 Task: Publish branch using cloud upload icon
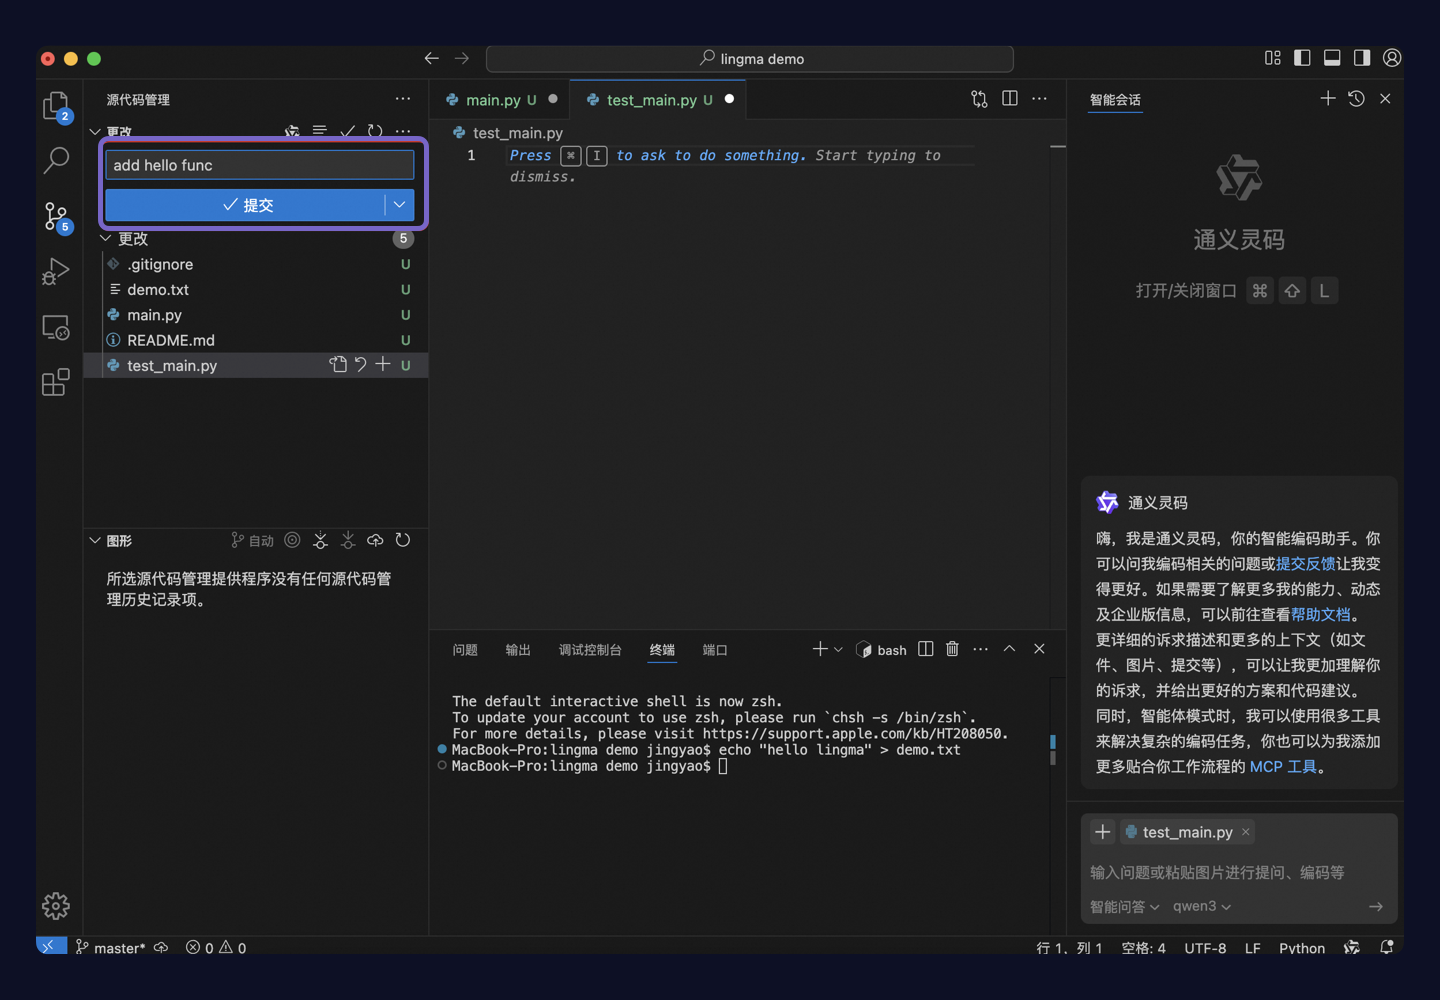375,540
